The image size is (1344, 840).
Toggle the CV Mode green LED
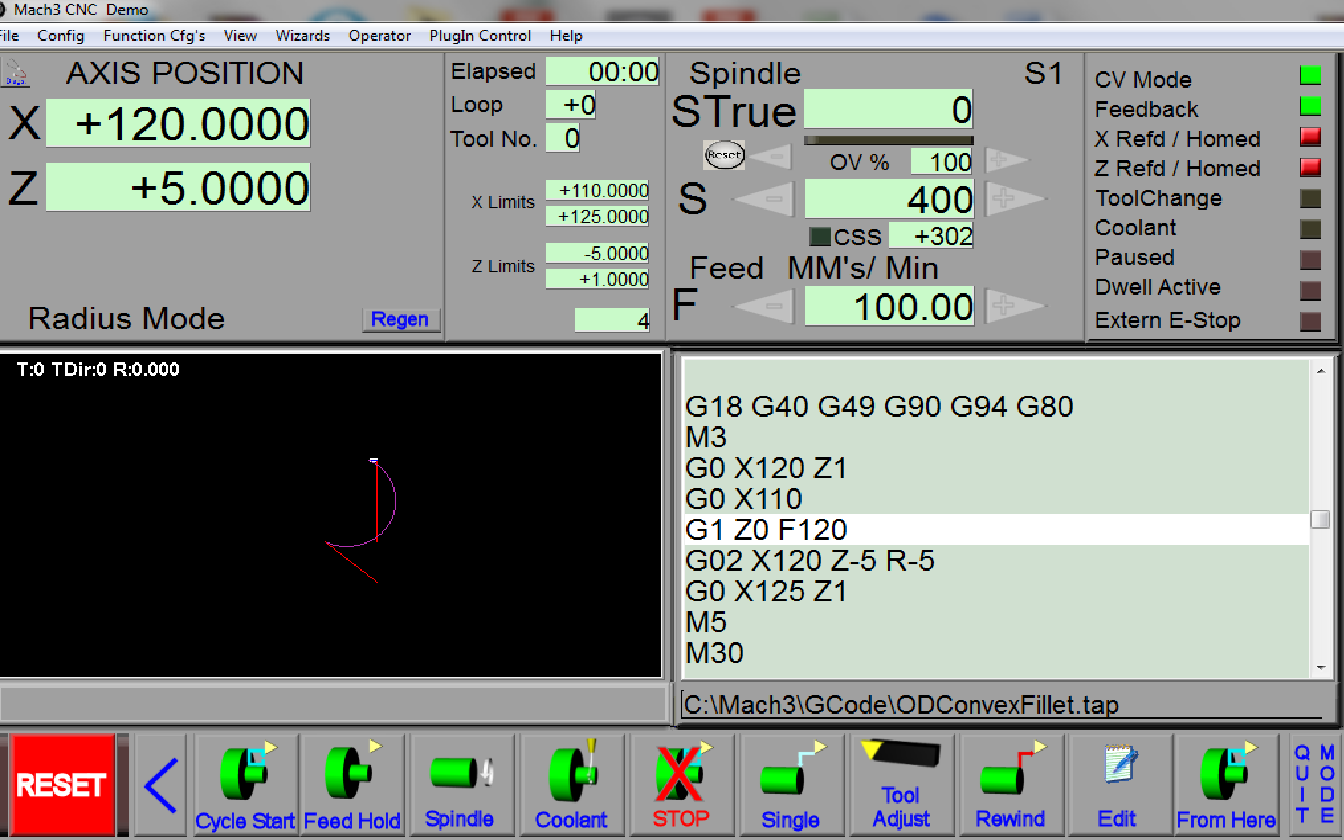[1310, 76]
